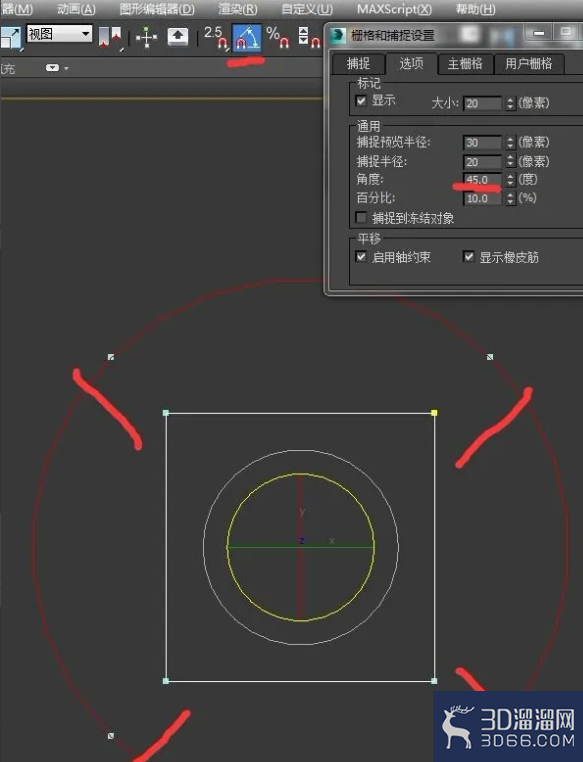Click the Use Pivot Point Center icon
The image size is (583, 762).
(110, 38)
